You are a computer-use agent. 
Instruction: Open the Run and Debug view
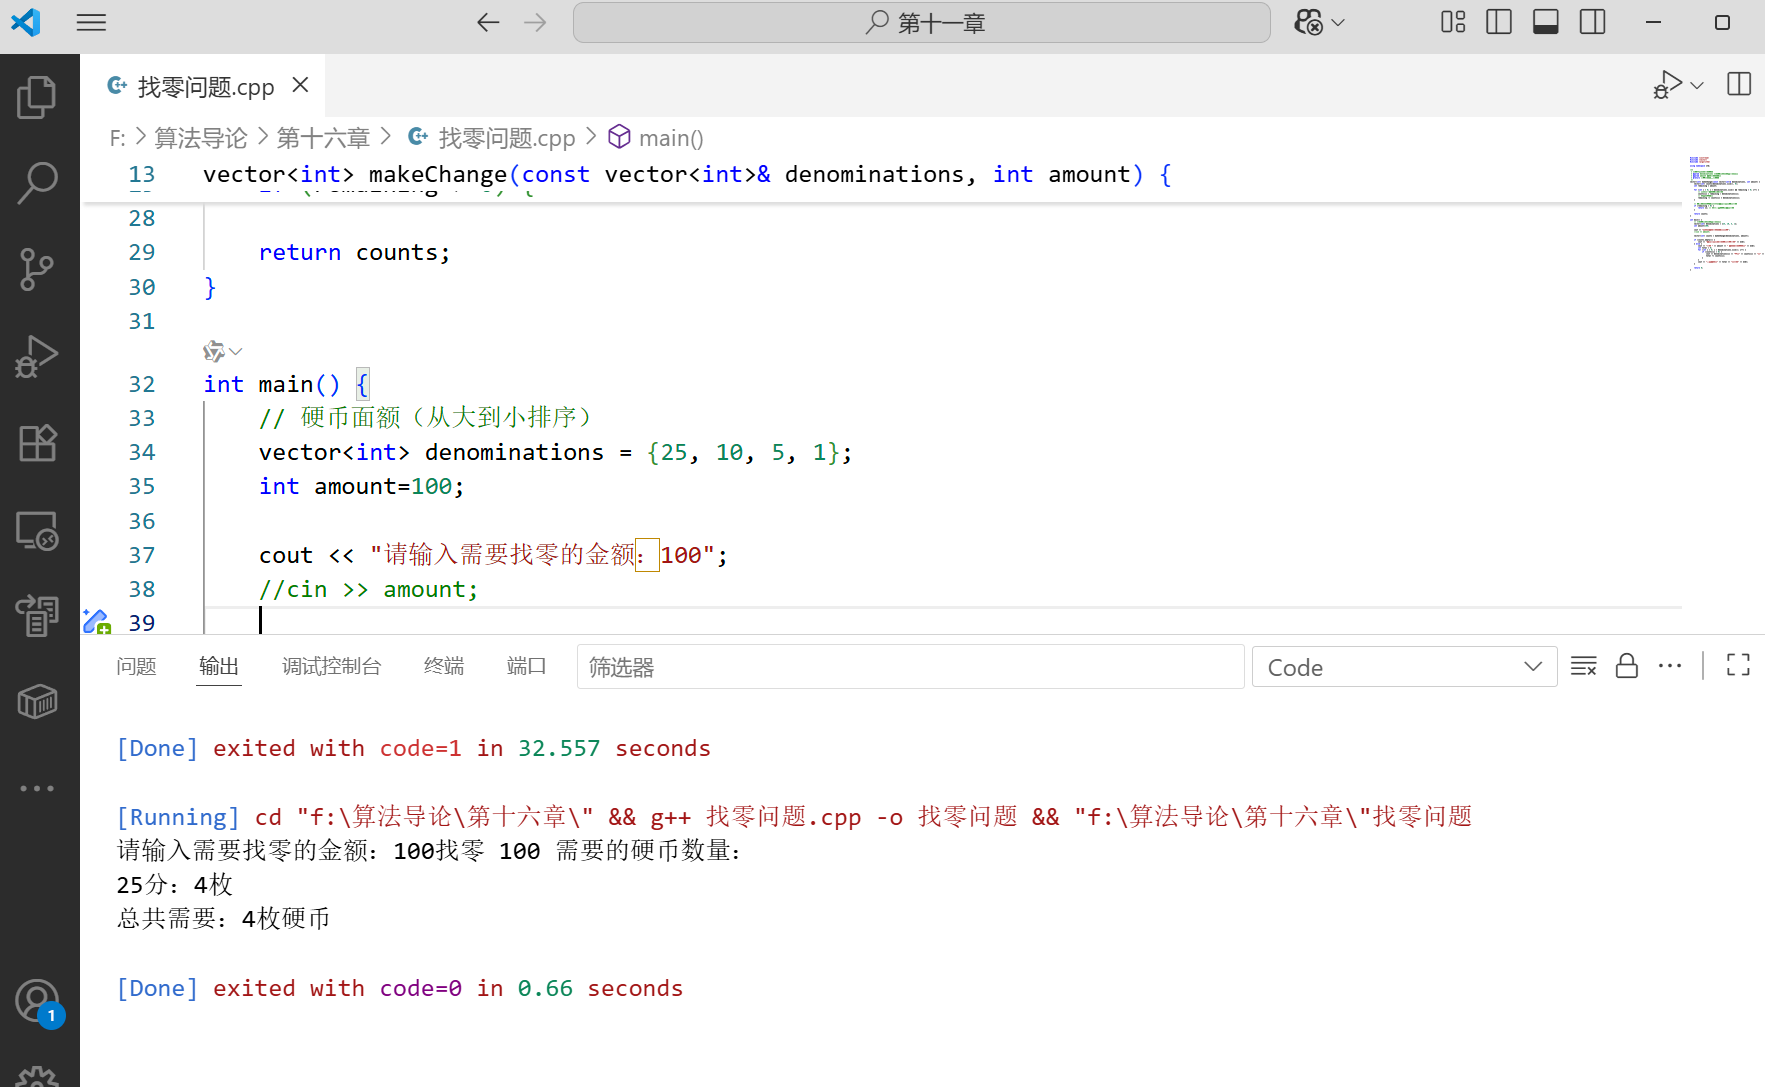(x=38, y=356)
